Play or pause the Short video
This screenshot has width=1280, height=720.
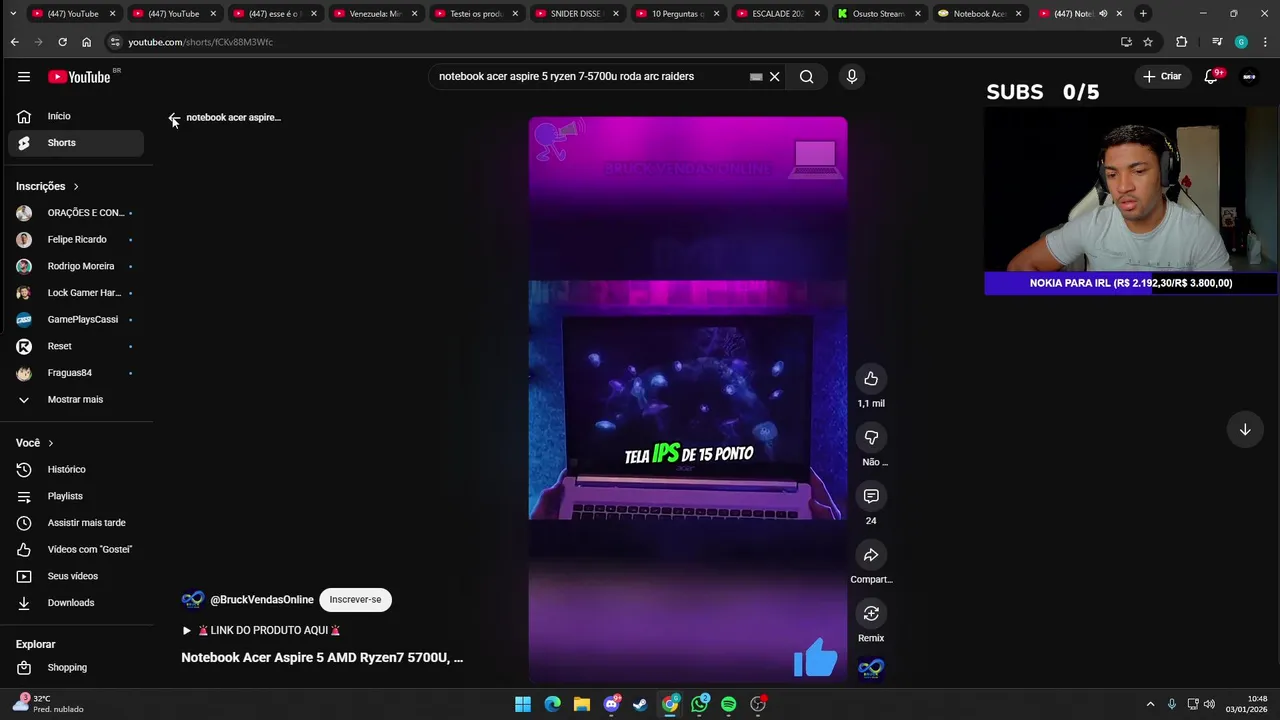(x=688, y=400)
